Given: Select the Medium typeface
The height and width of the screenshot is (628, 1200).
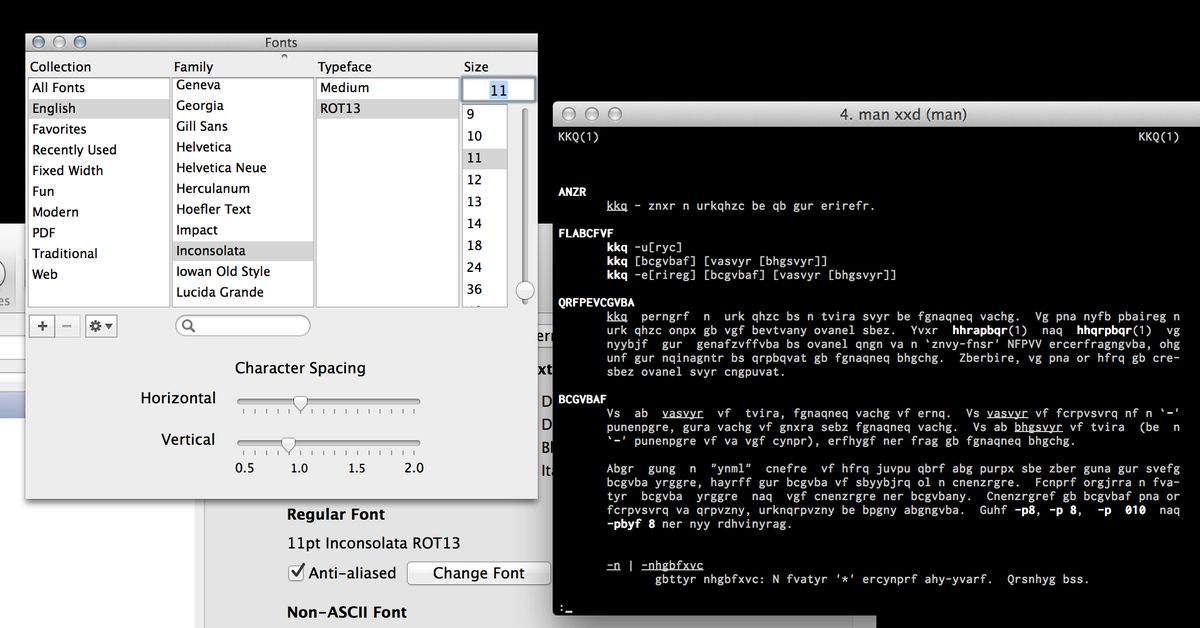Looking at the screenshot, I should click(344, 88).
